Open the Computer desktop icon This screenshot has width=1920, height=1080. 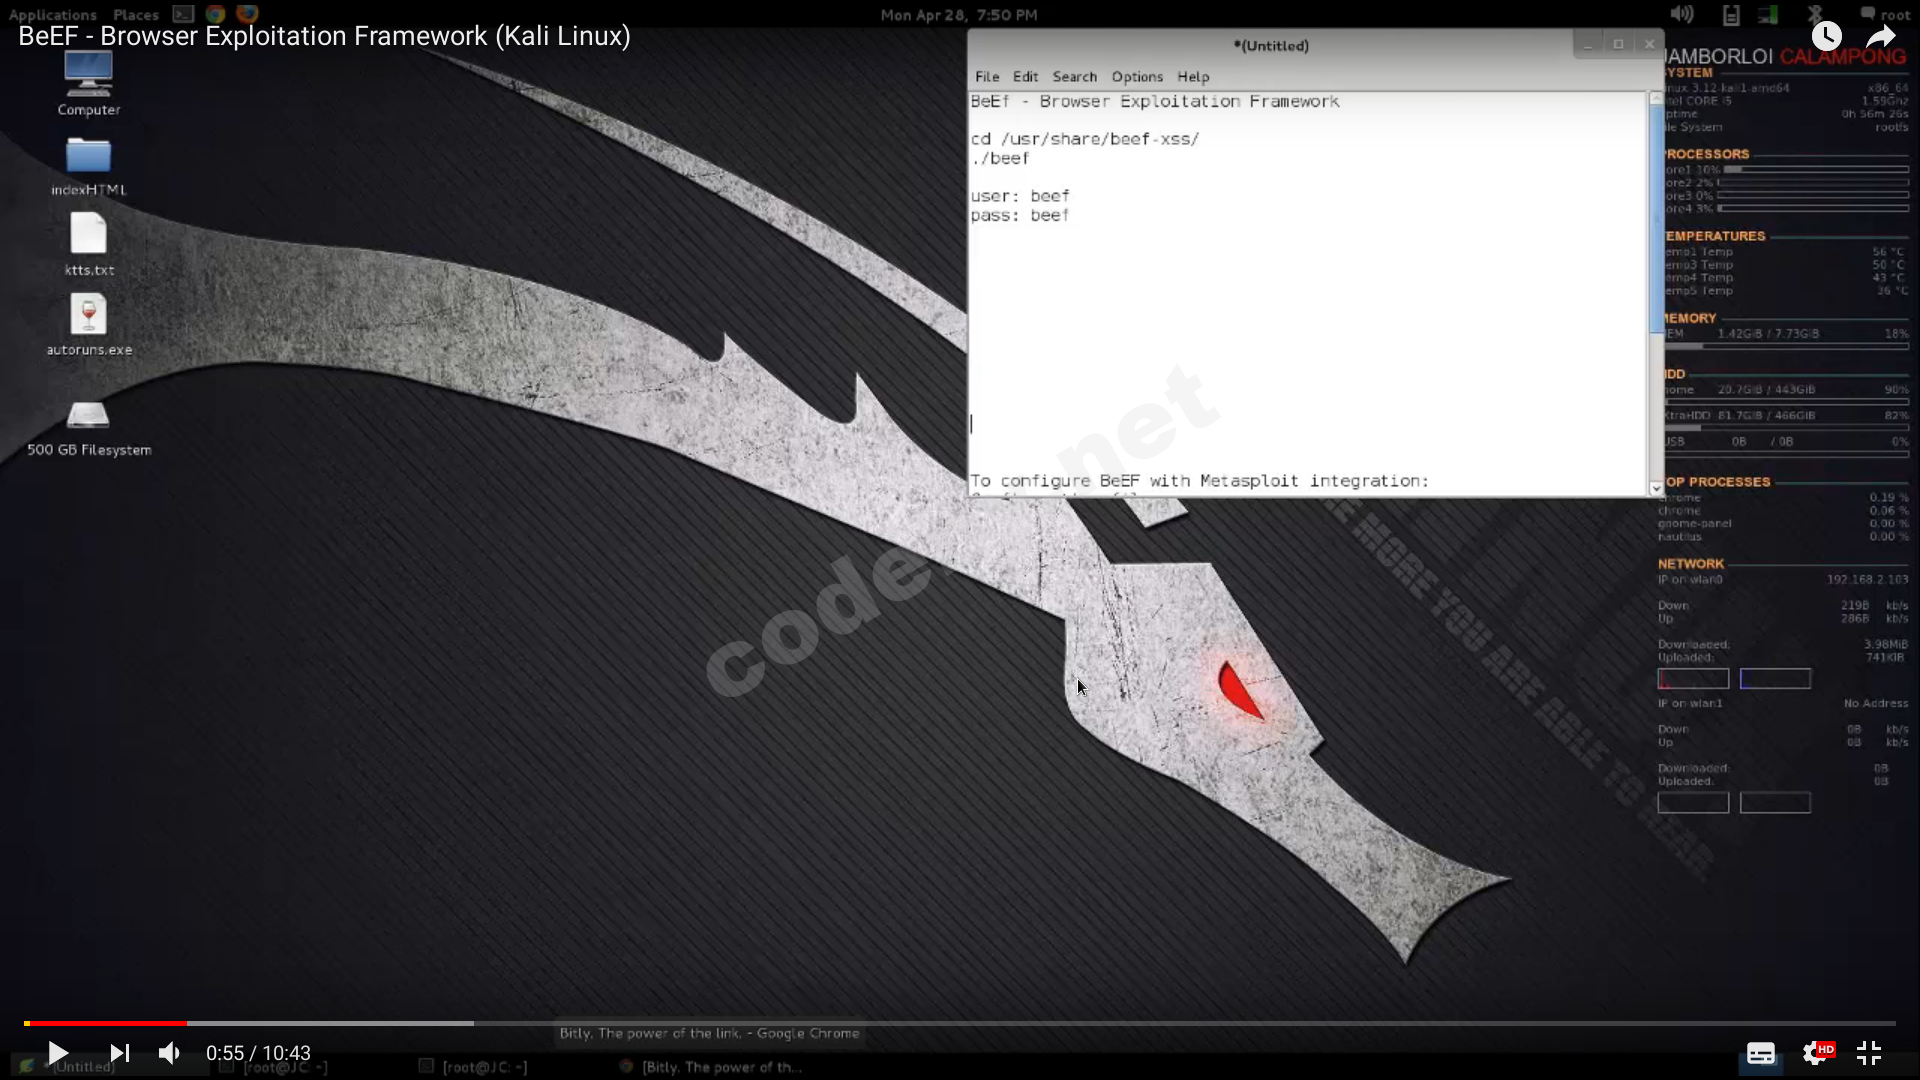[88, 84]
